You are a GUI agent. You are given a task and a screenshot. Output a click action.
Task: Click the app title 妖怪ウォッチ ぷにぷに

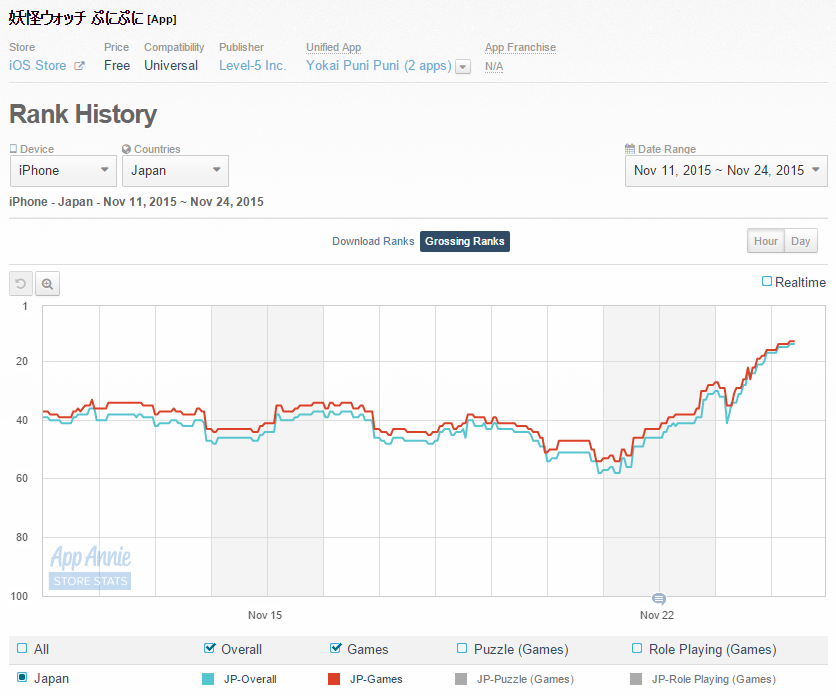(76, 18)
